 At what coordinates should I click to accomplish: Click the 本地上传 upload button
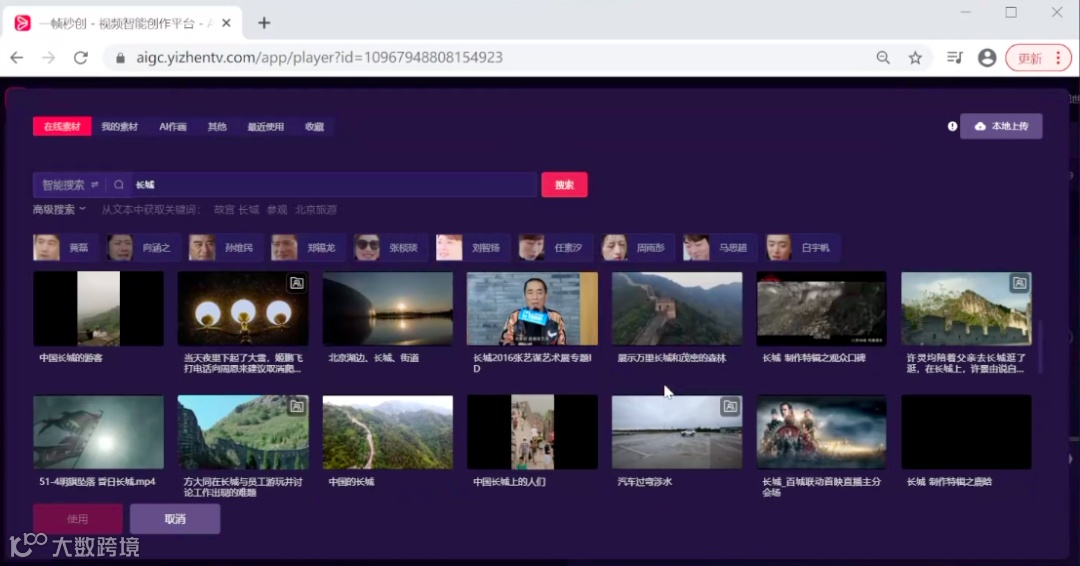(x=1001, y=126)
